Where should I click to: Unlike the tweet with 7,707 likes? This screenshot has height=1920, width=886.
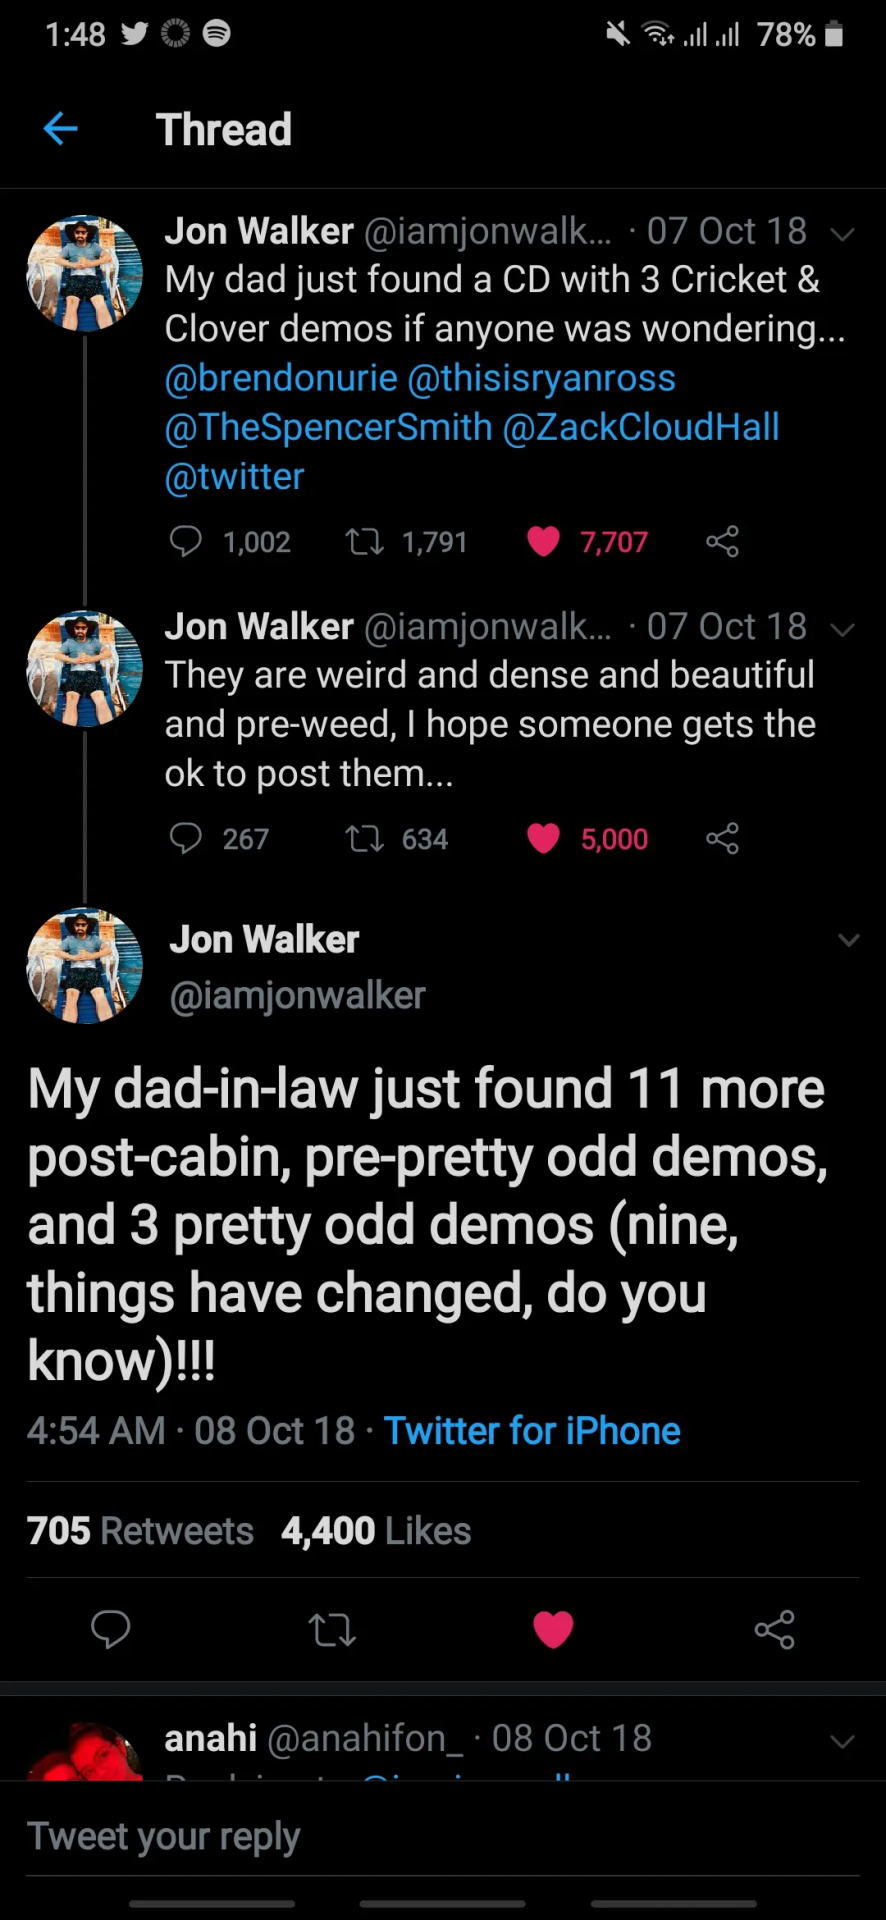coord(543,541)
